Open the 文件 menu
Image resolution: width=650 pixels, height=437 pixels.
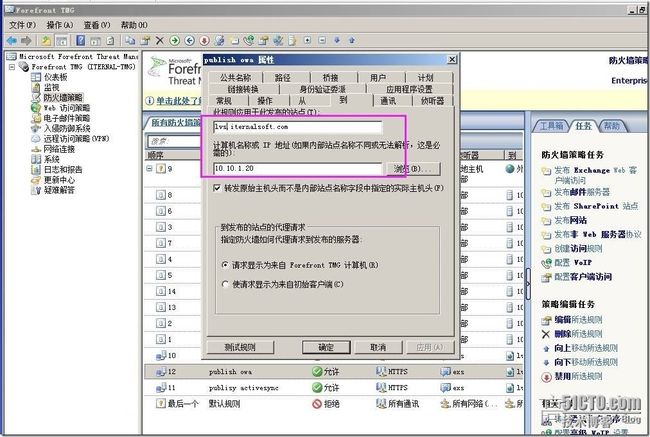22,25
